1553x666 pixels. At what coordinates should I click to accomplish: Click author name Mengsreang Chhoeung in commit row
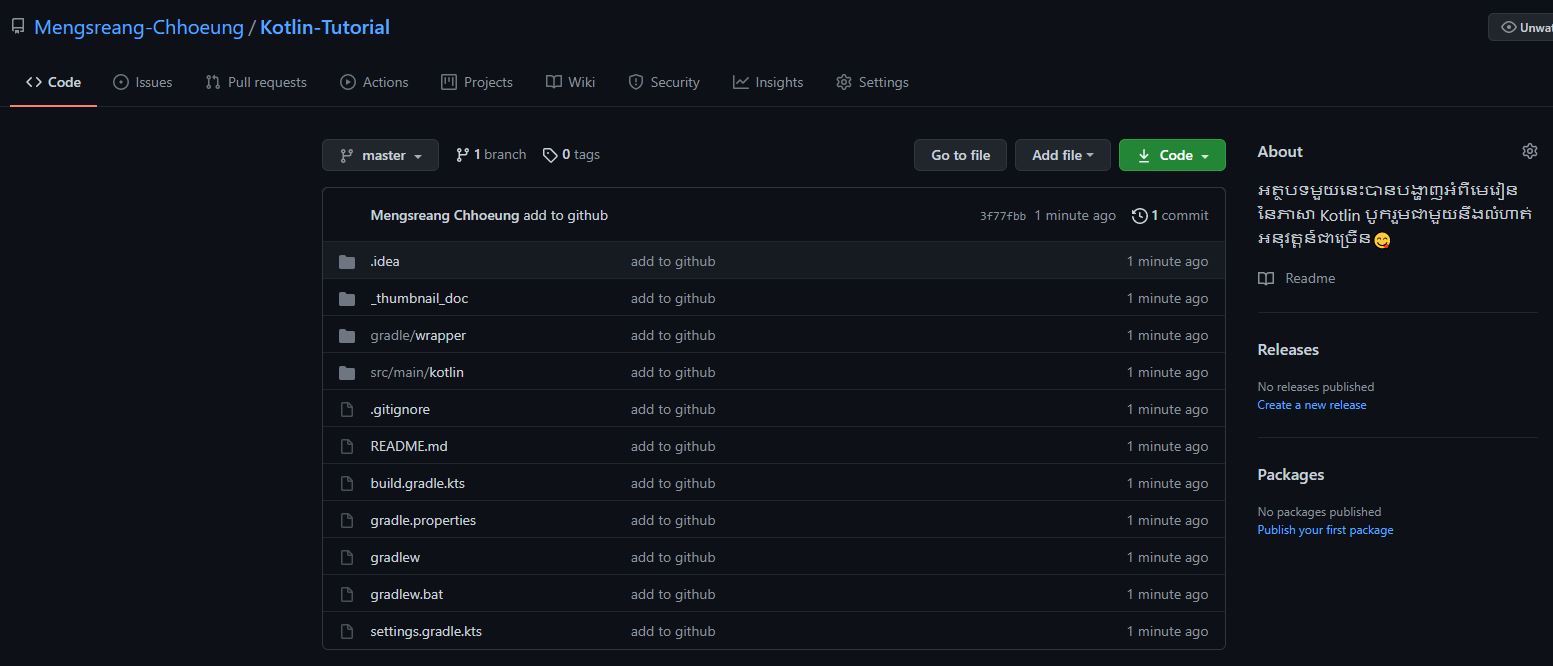pyautogui.click(x=445, y=215)
